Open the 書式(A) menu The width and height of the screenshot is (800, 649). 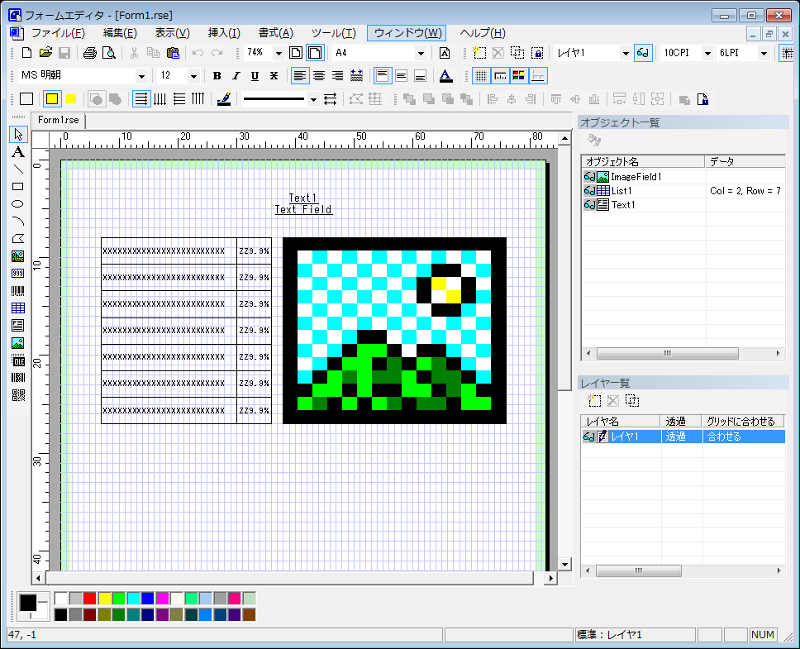pyautogui.click(x=276, y=33)
